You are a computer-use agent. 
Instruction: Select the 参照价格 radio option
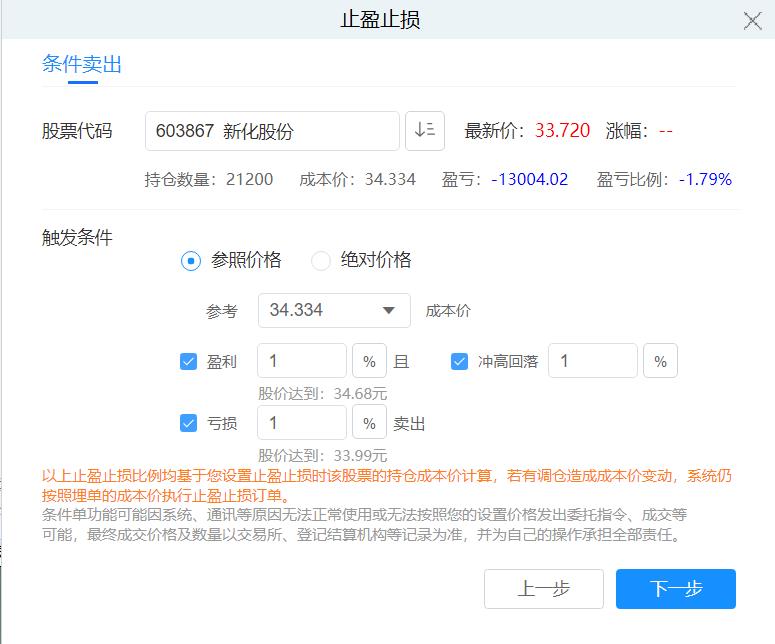click(x=190, y=261)
